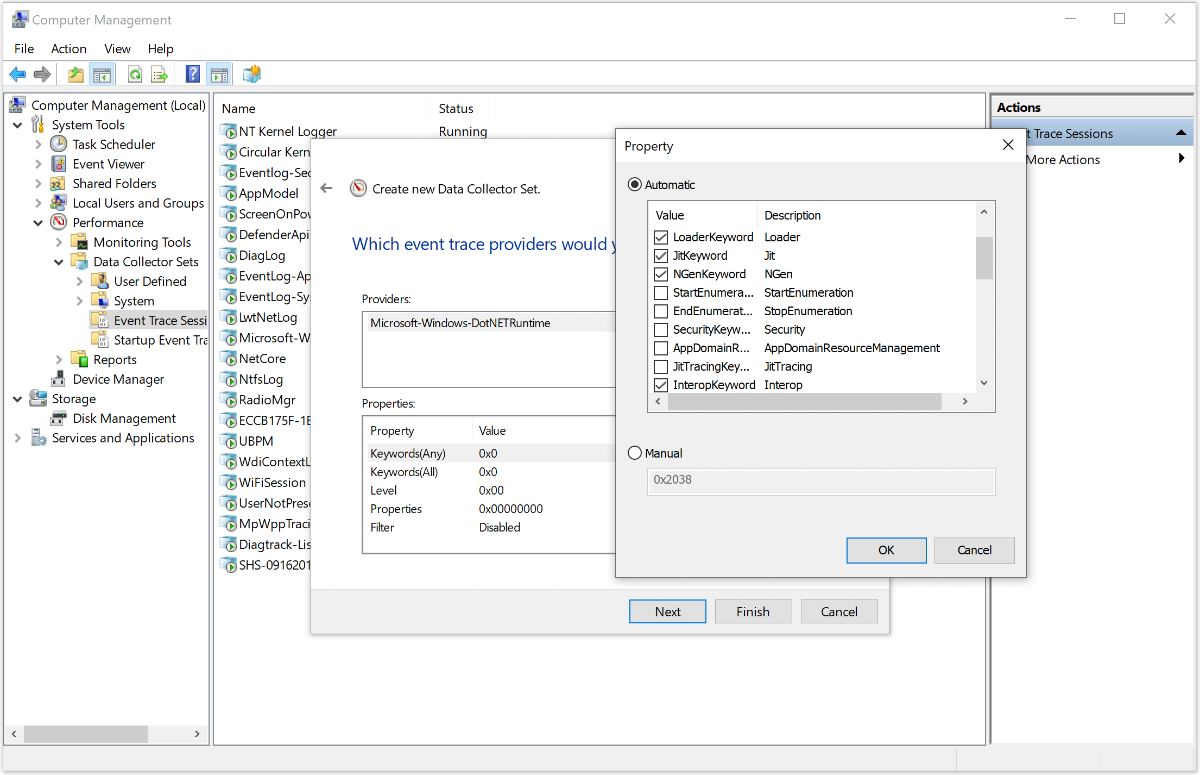Click the Back arrow in the toolbar
The width and height of the screenshot is (1200, 775).
point(18,74)
